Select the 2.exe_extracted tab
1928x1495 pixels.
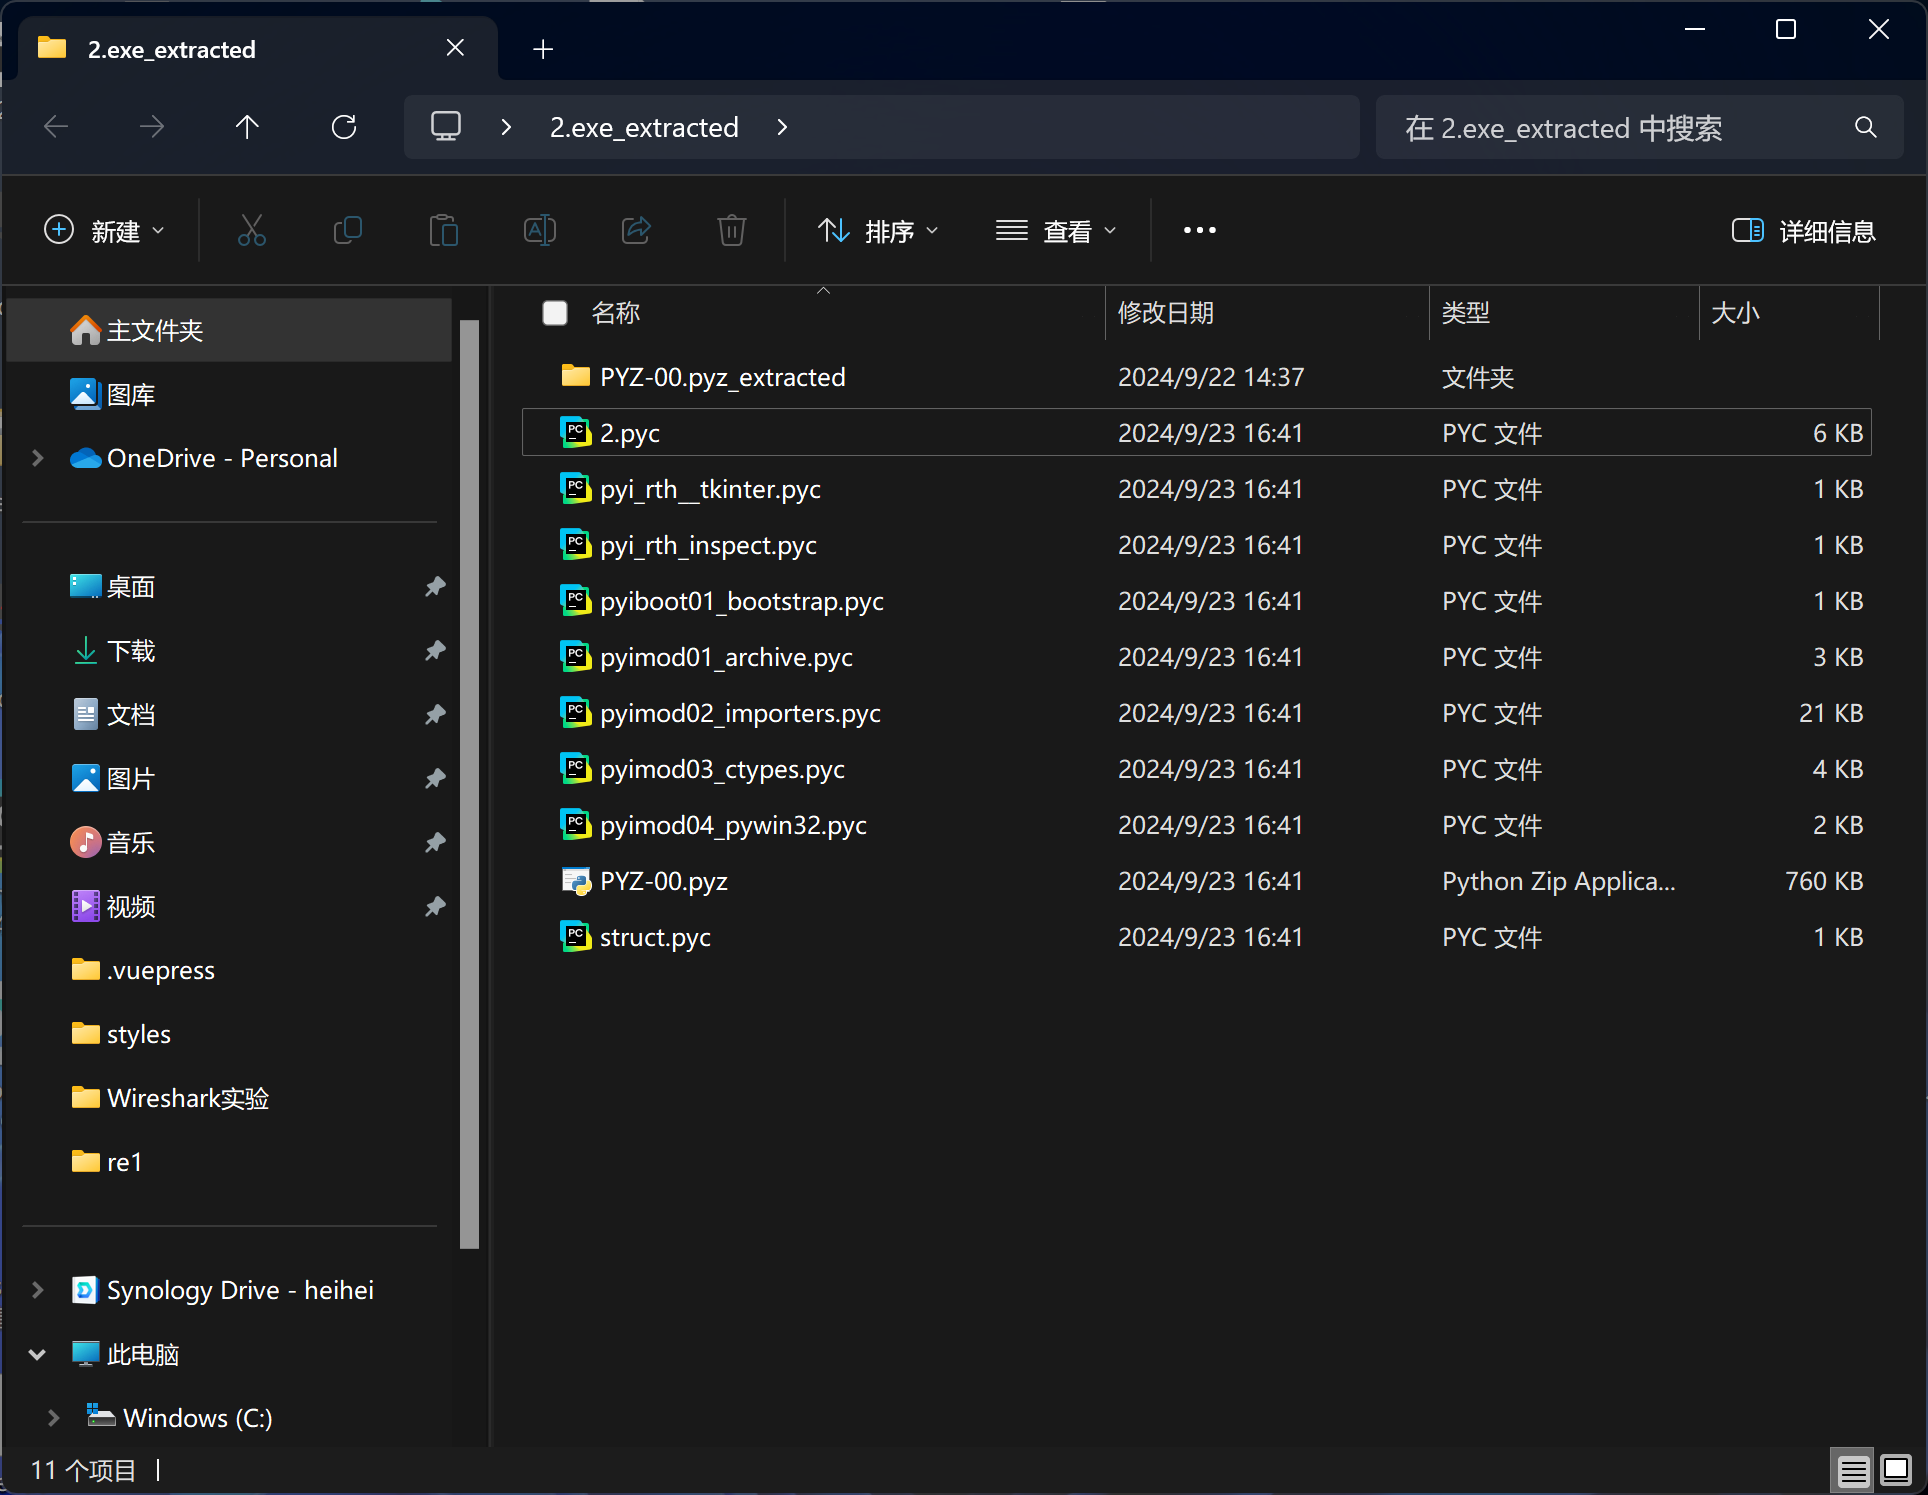tap(258, 48)
